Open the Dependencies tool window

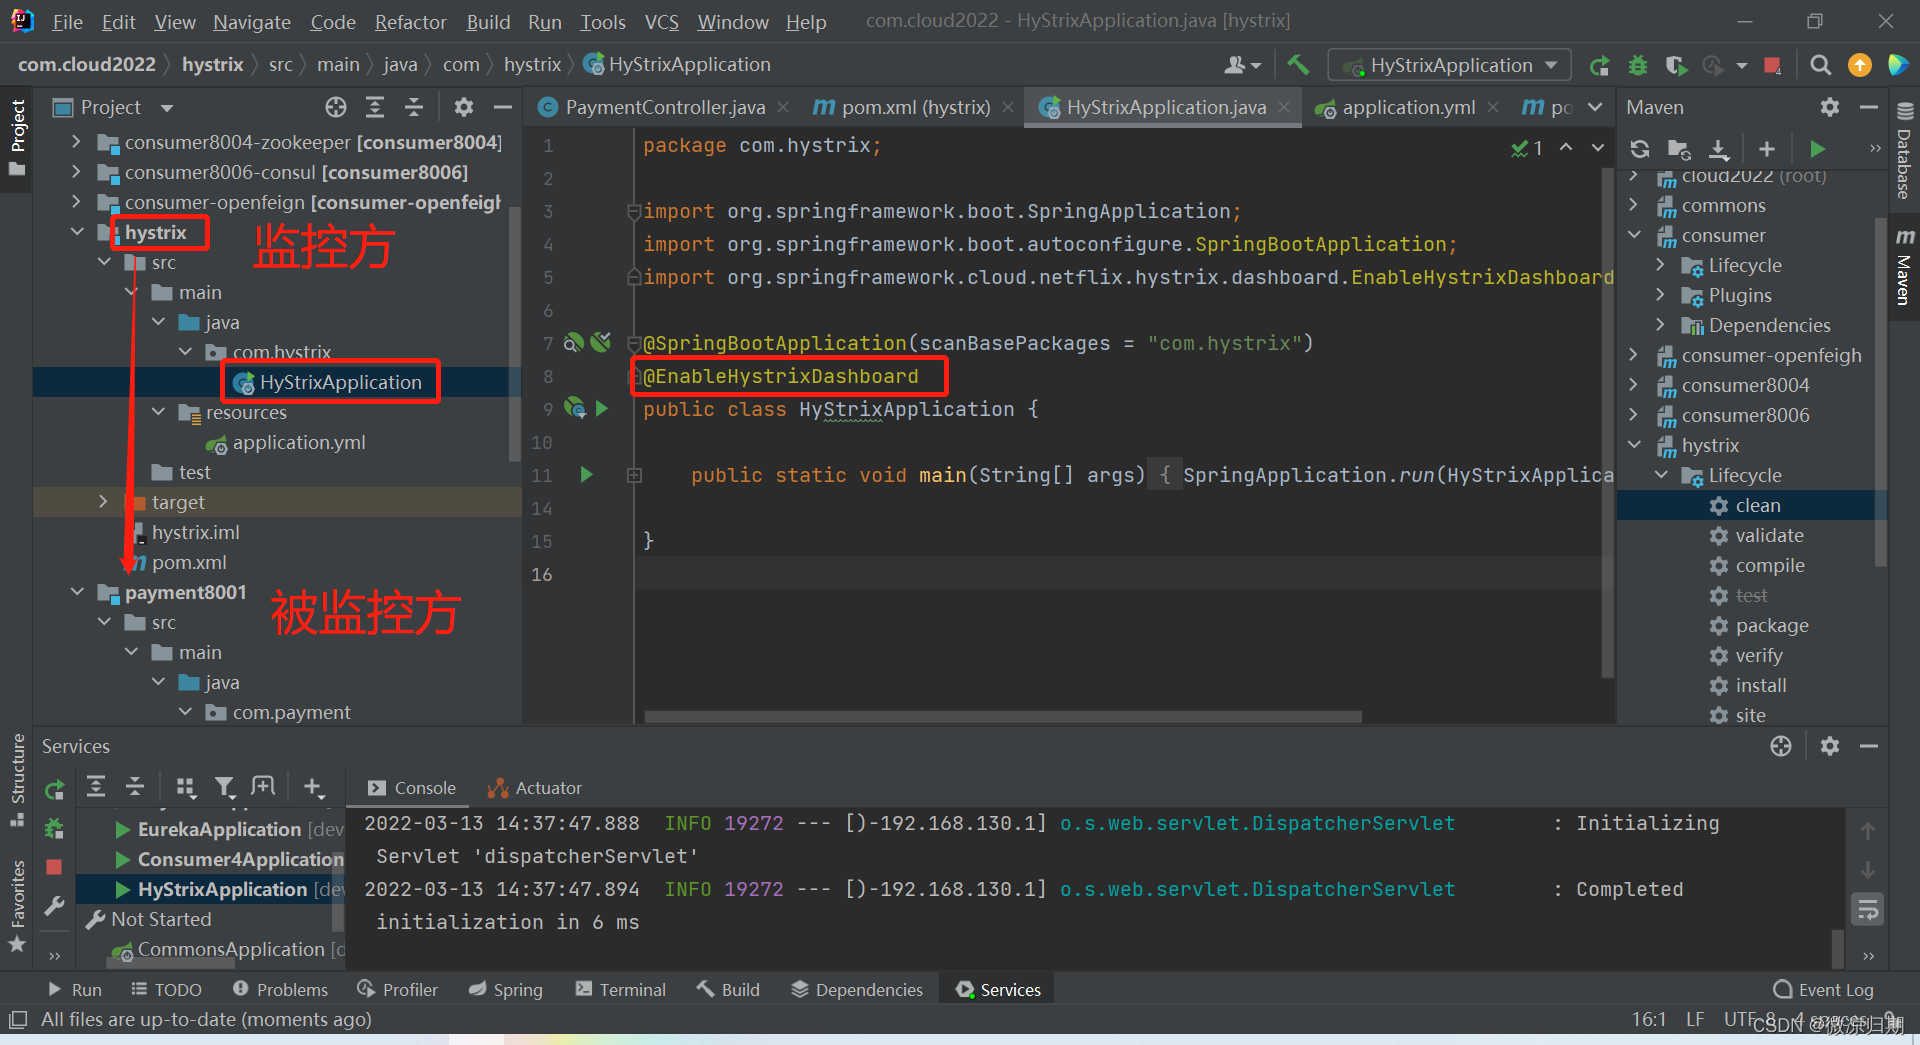pyautogui.click(x=857, y=989)
